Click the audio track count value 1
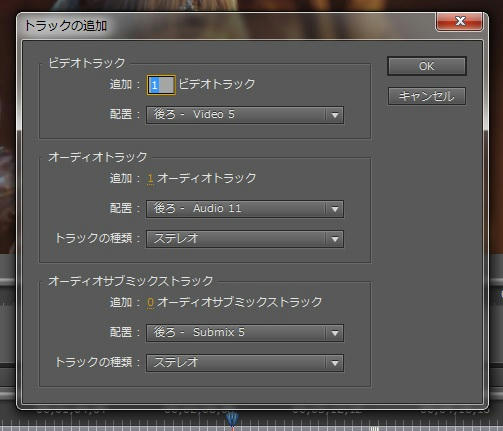The height and width of the screenshot is (431, 503). (150, 178)
